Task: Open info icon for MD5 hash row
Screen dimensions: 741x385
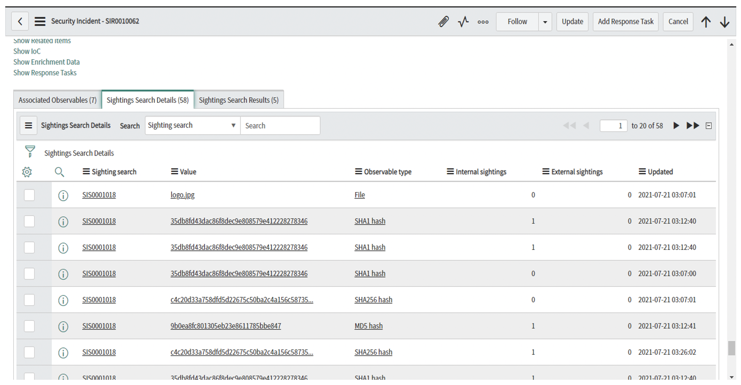Action: (63, 326)
